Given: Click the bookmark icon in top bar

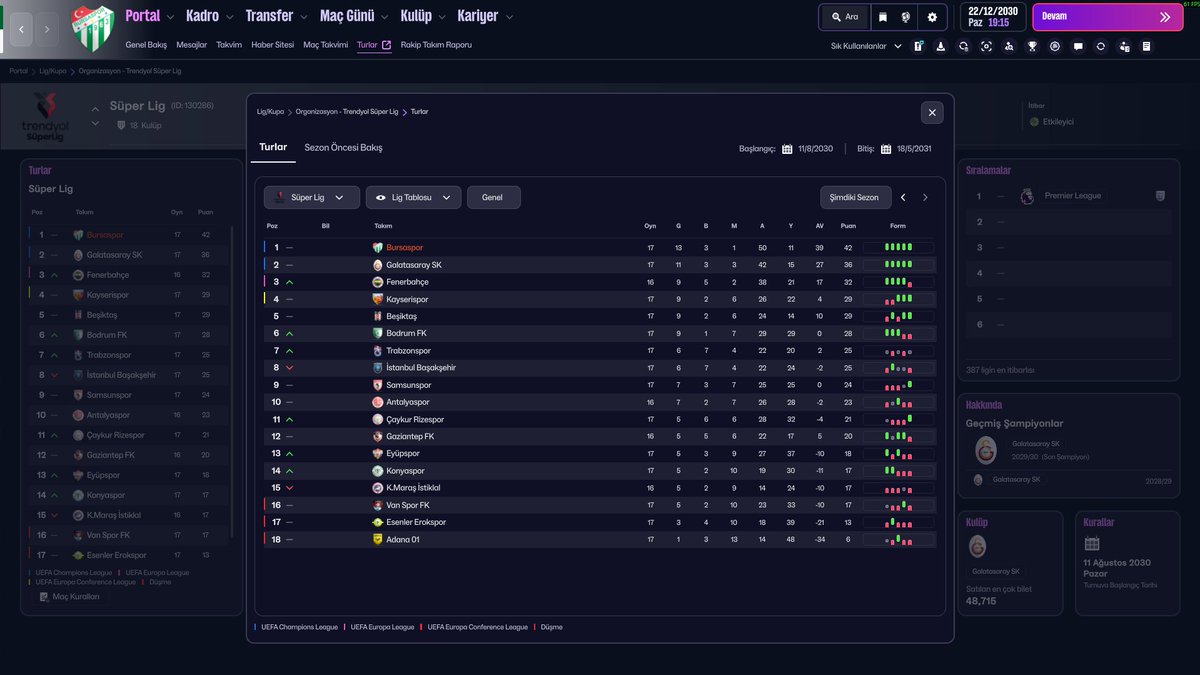Looking at the screenshot, I should pyautogui.click(x=882, y=17).
